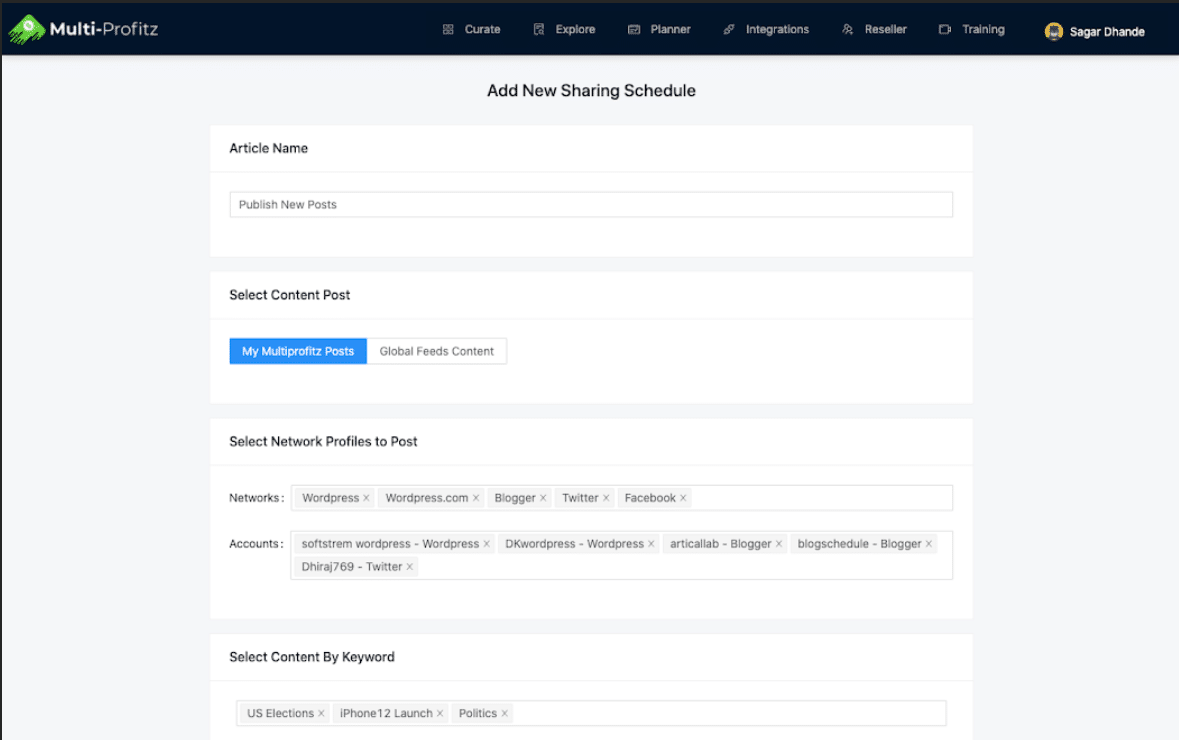The width and height of the screenshot is (1179, 740).
Task: Click the Twitter network tag text
Action: pos(580,498)
